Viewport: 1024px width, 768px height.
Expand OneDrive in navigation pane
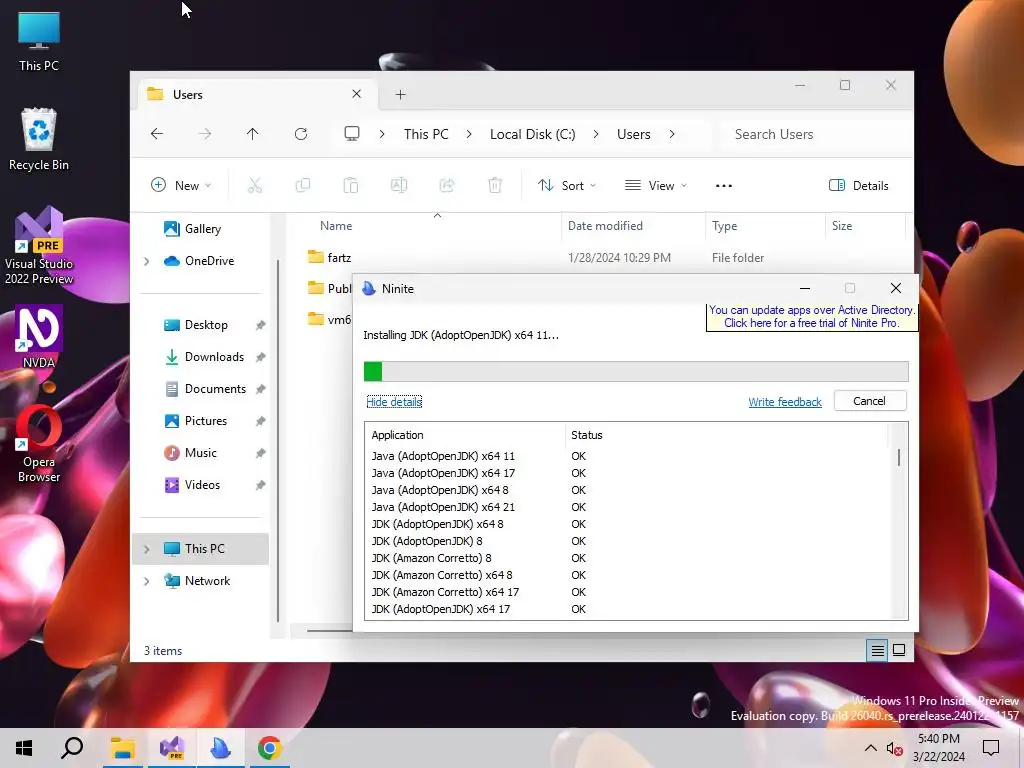[x=146, y=261]
